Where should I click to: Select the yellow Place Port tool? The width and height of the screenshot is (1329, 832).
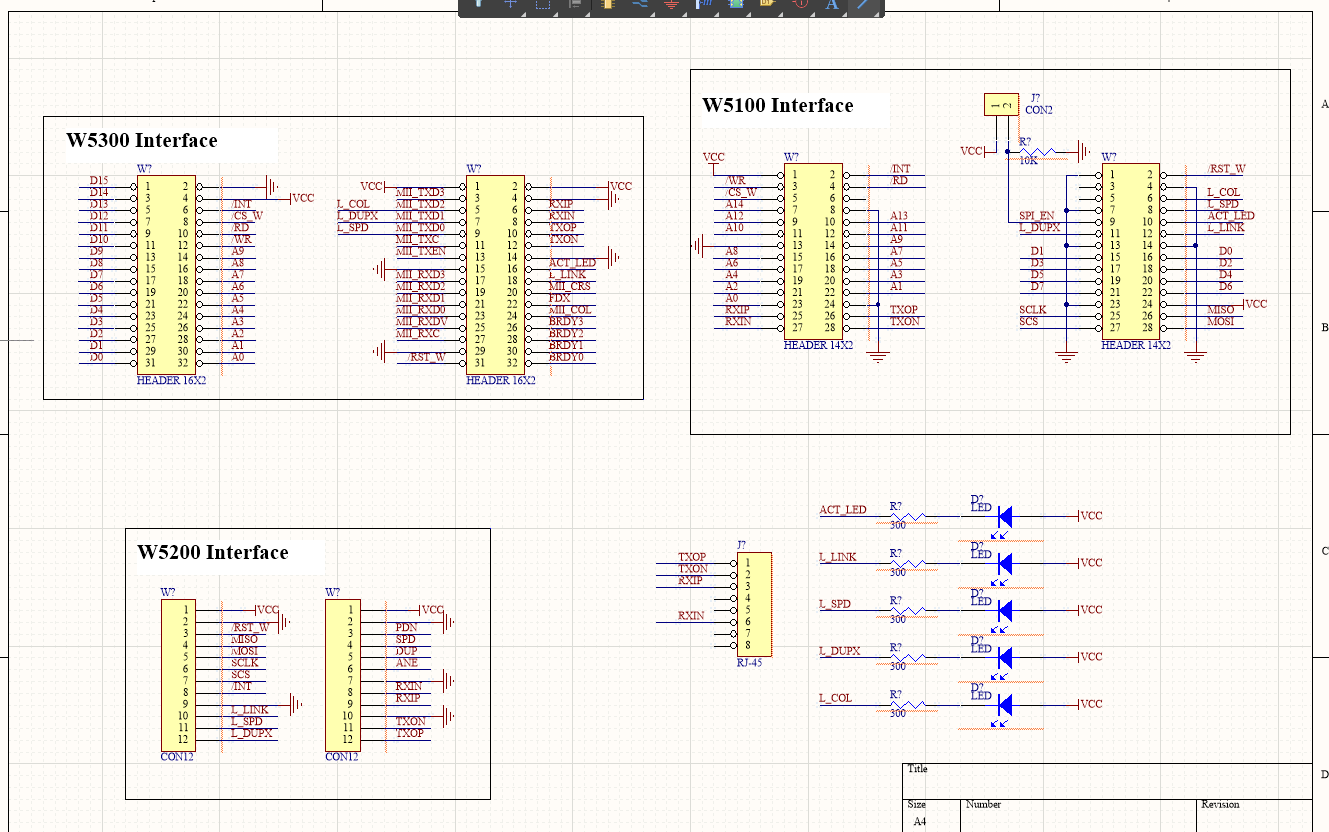767,4
